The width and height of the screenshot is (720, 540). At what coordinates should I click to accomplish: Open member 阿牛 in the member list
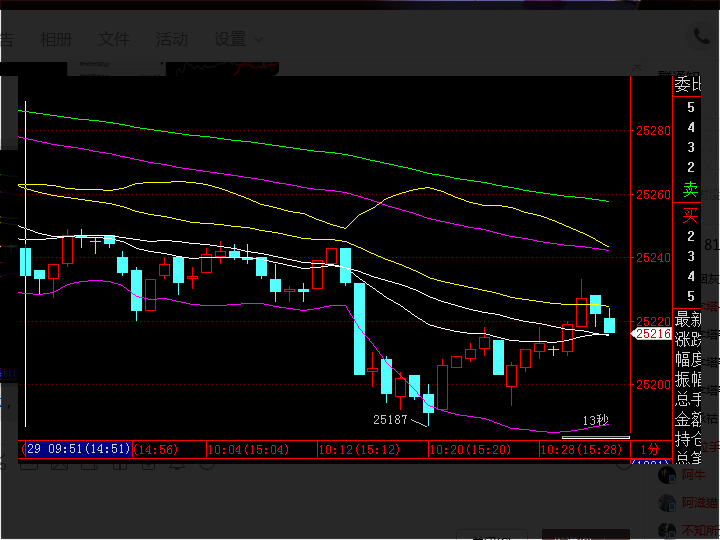(x=693, y=474)
